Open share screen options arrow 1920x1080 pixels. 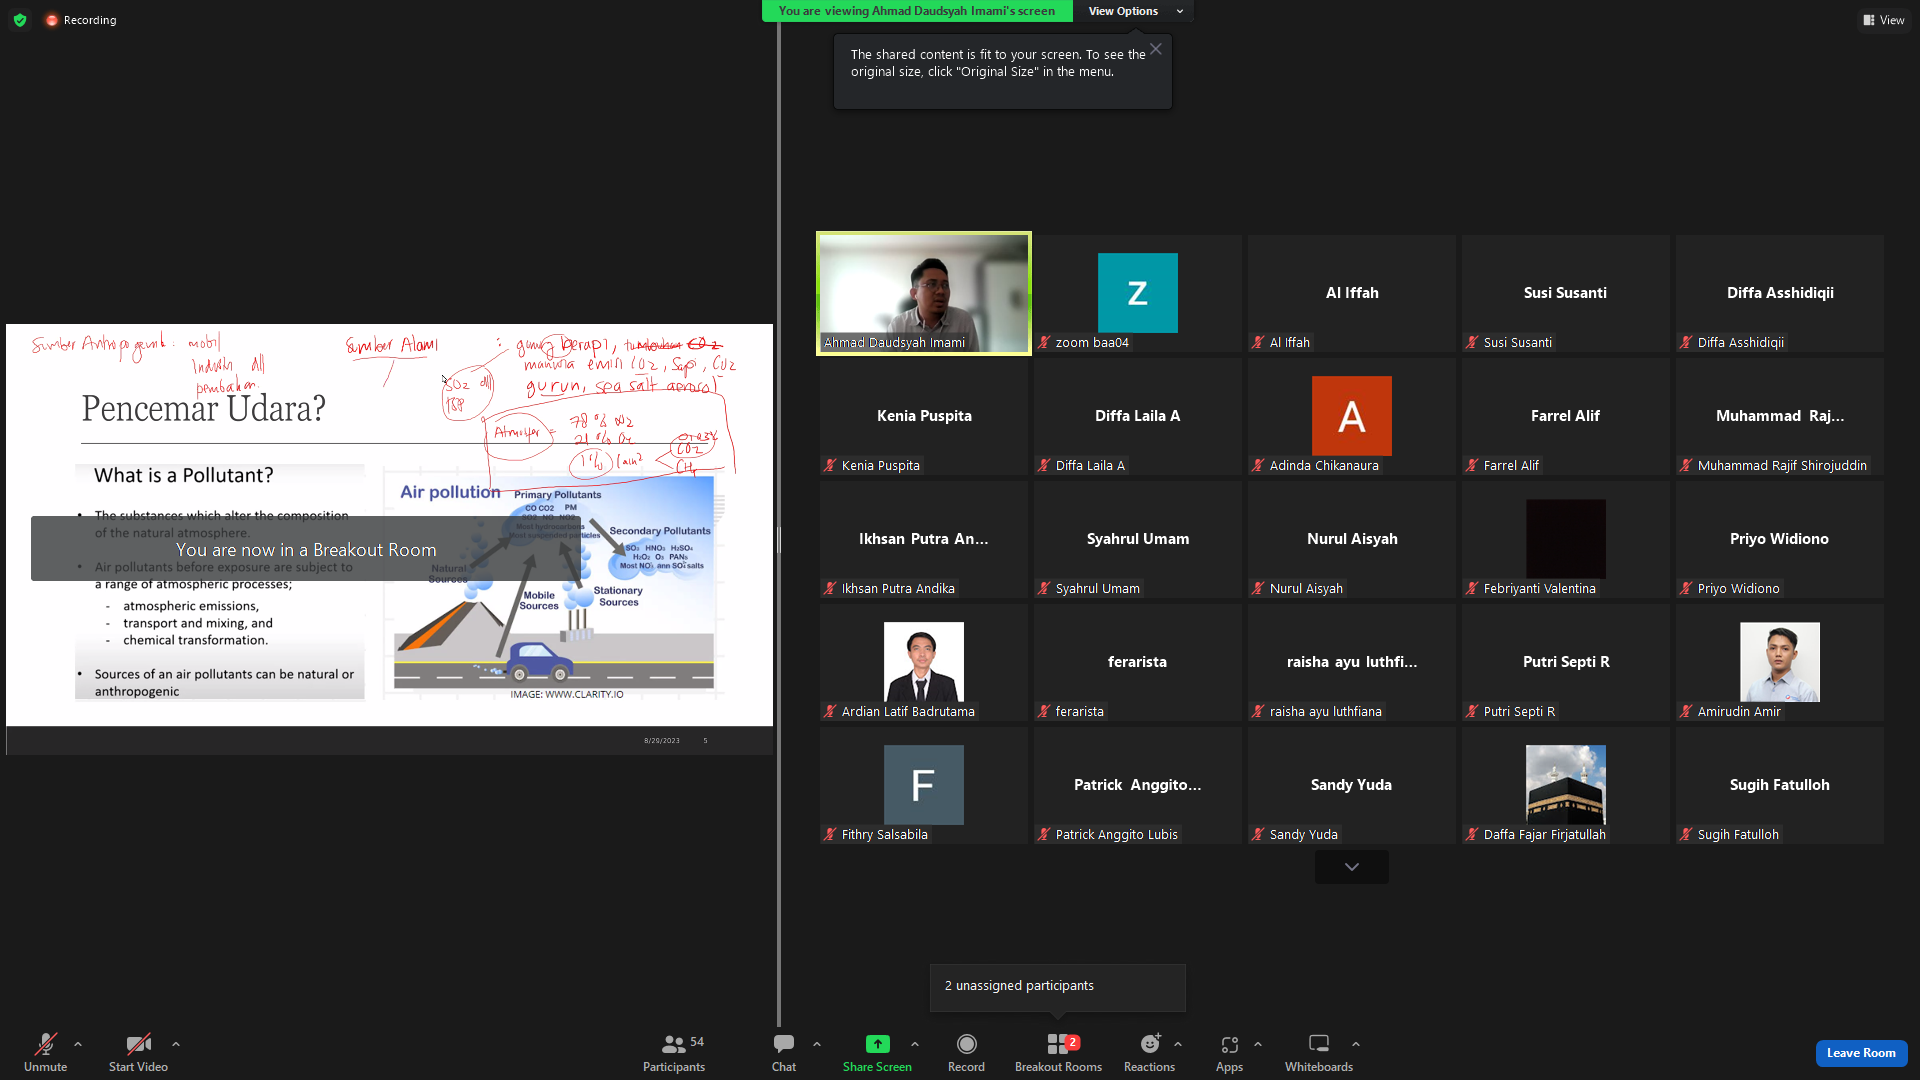tap(915, 1044)
